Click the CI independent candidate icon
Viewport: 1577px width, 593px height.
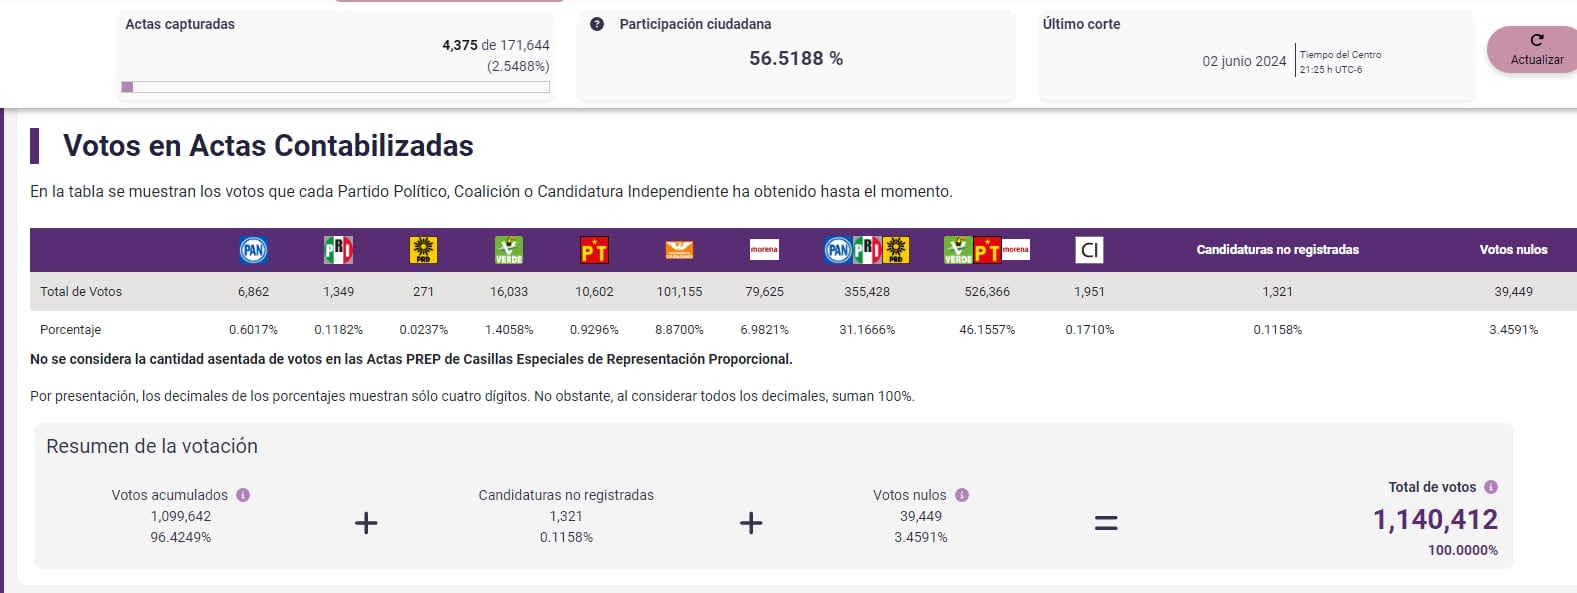point(1089,250)
